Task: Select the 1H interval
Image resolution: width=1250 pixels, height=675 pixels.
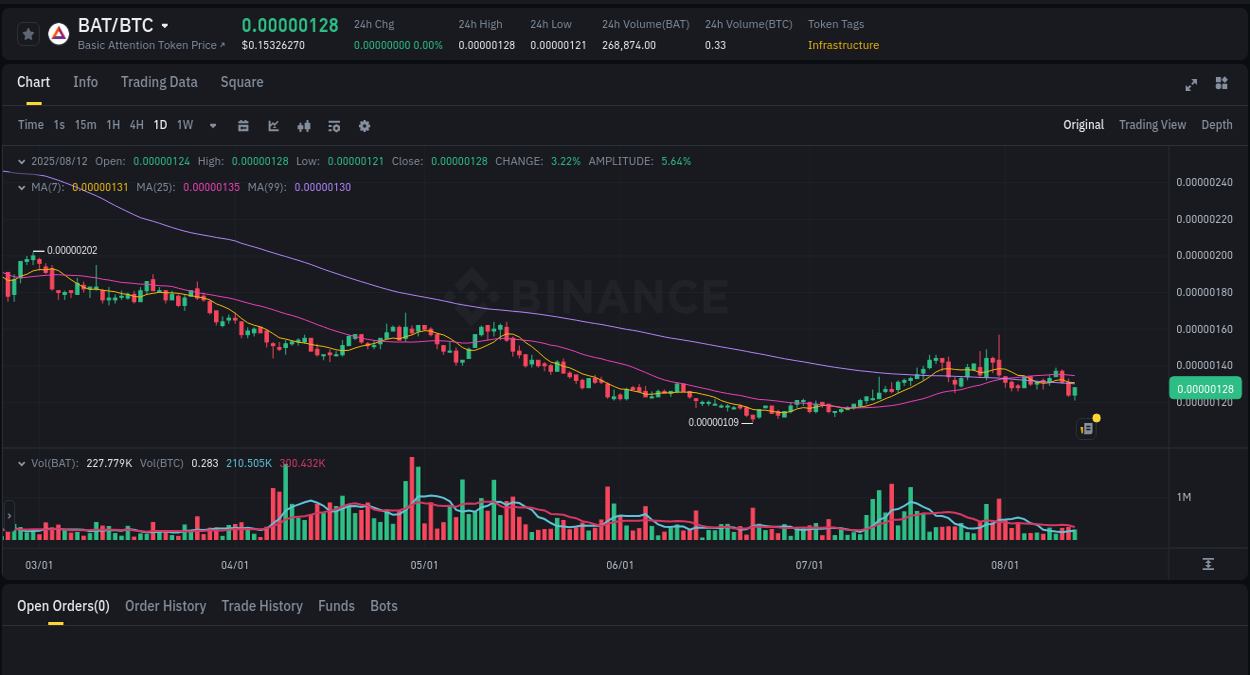Action: pyautogui.click(x=113, y=125)
